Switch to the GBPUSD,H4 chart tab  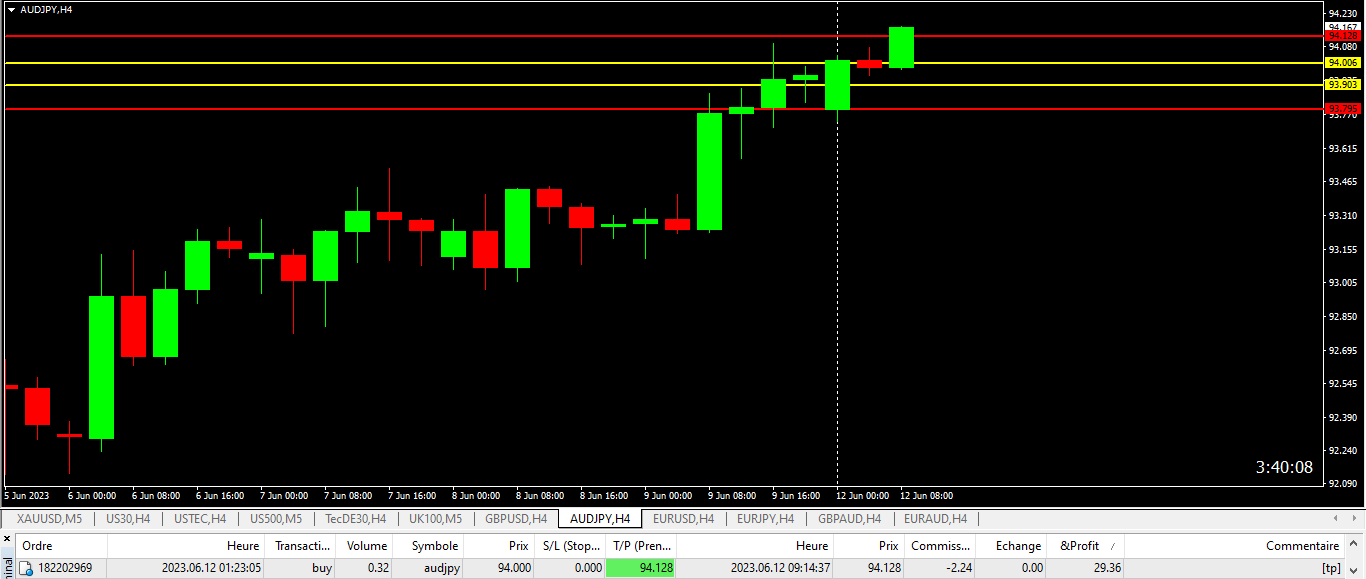tap(516, 519)
